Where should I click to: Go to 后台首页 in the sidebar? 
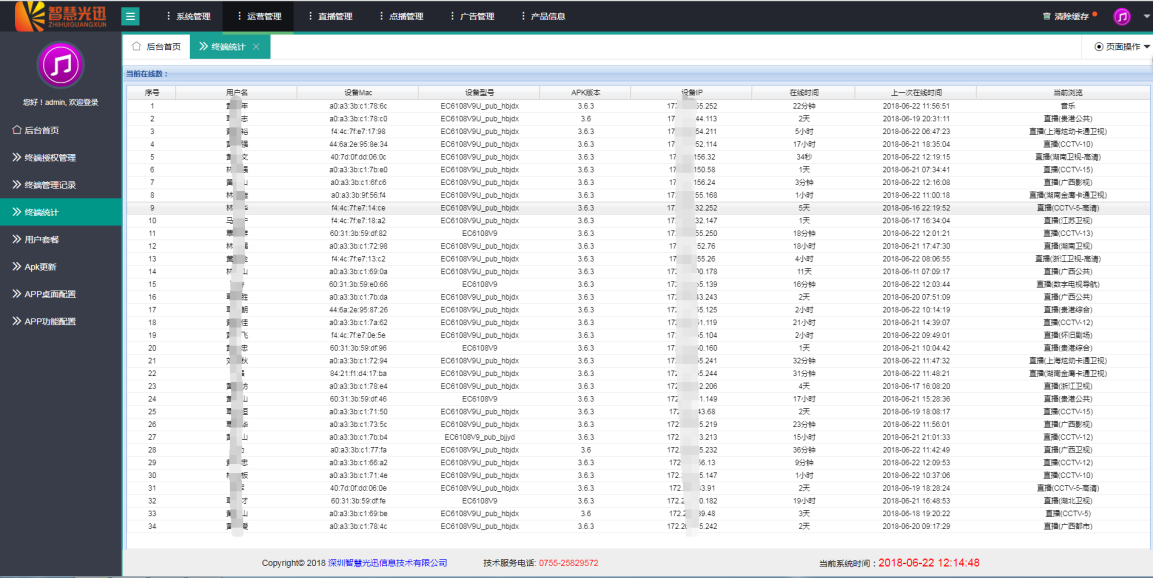pos(60,130)
